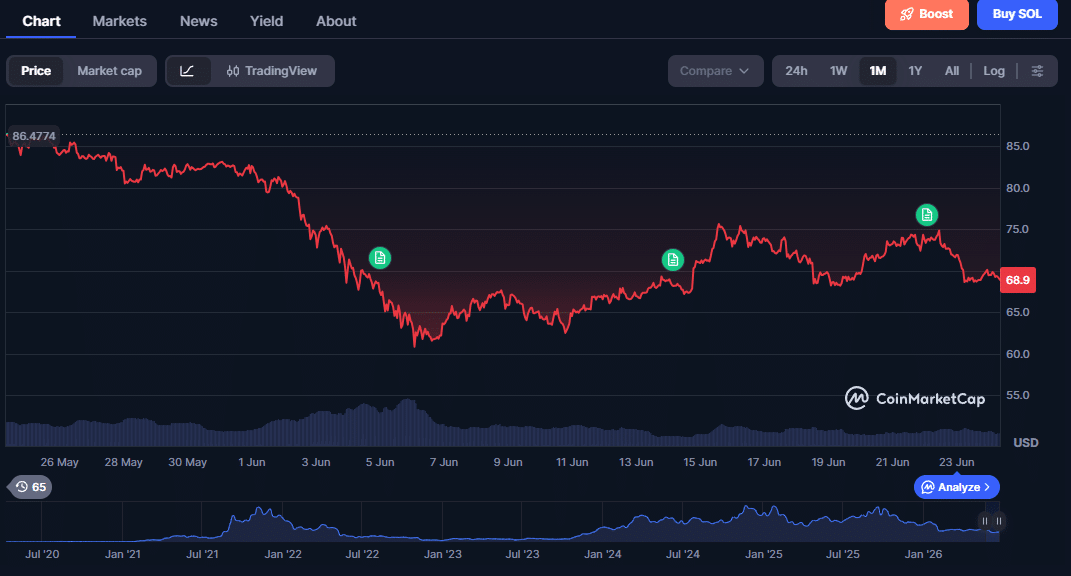Click Jul '20 on the overview timeline
This screenshot has width=1071, height=576.
pyautogui.click(x=42, y=554)
